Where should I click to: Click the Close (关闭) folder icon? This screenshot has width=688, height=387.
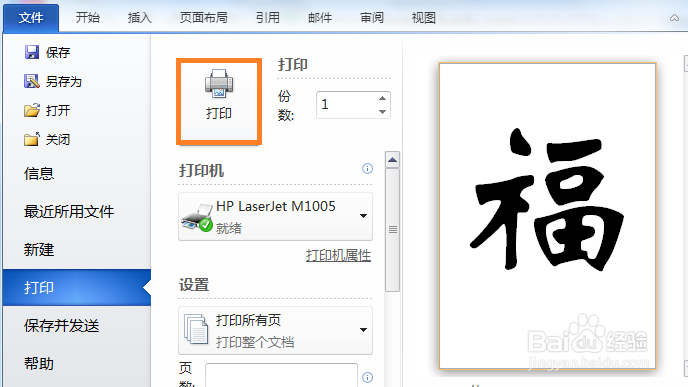click(32, 140)
